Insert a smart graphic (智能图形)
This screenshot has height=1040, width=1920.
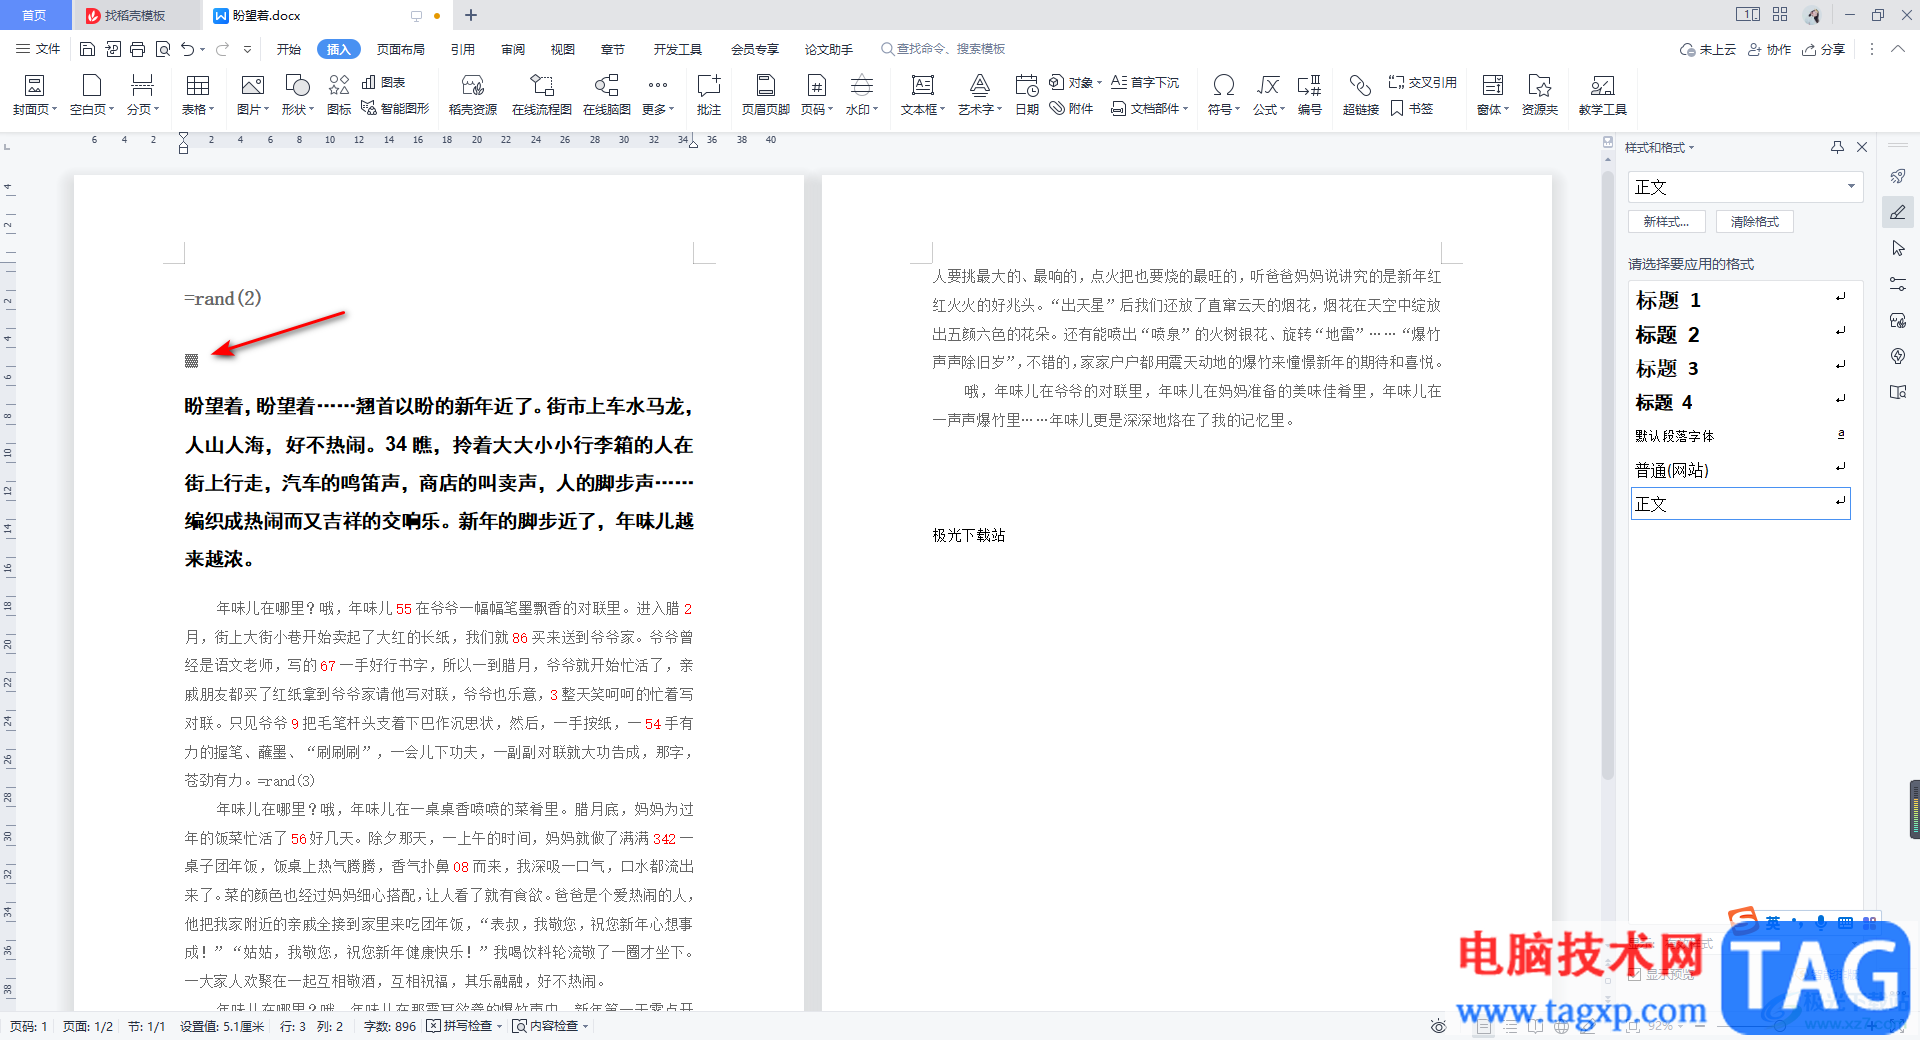point(395,108)
